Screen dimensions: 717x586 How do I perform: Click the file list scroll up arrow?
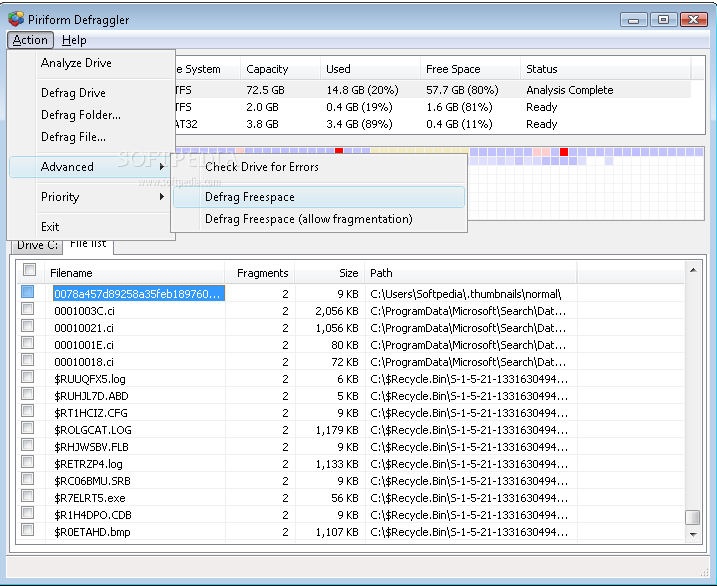click(693, 271)
